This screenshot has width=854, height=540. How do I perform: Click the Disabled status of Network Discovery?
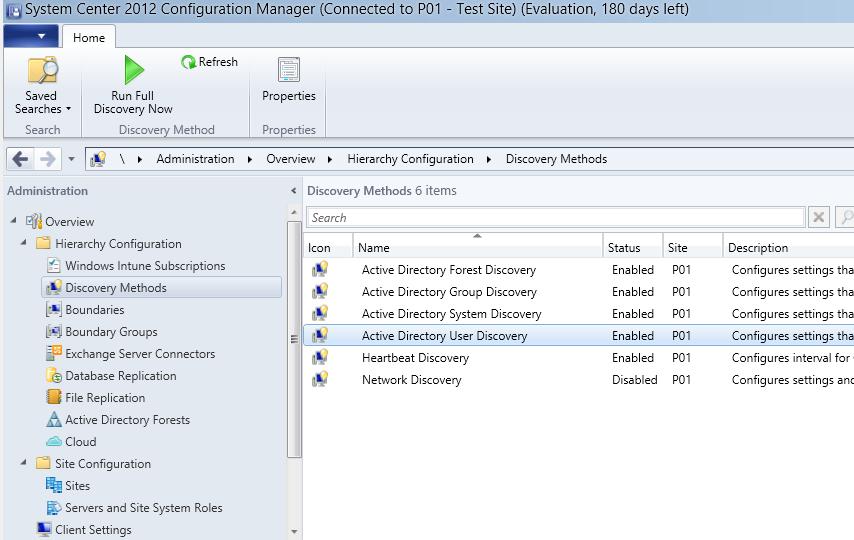coord(635,380)
